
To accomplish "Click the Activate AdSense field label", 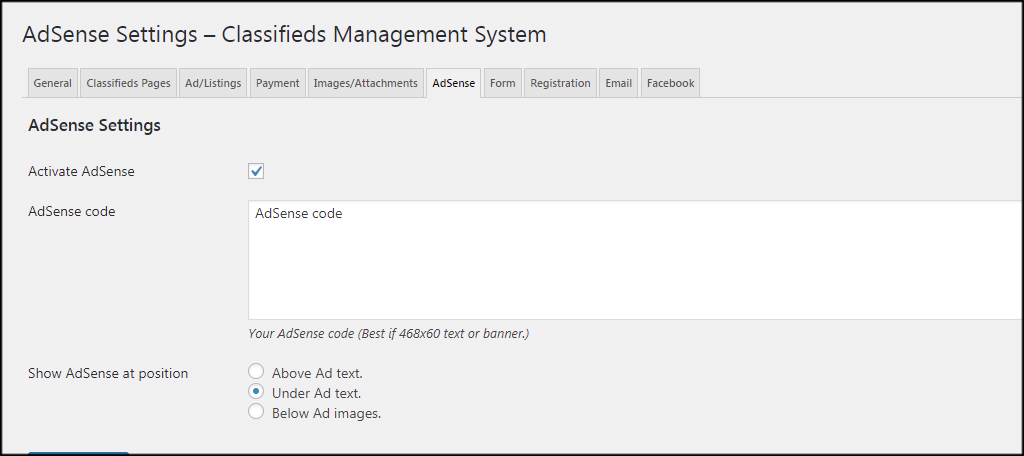I will (81, 171).
